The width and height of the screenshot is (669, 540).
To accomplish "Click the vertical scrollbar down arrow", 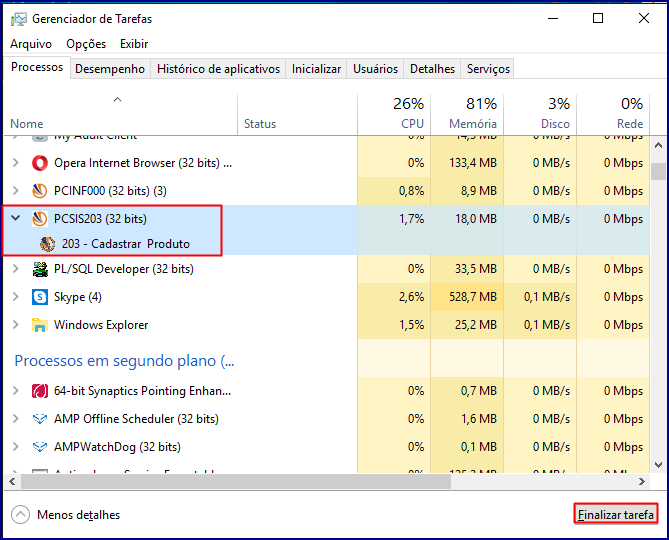I will (658, 465).
